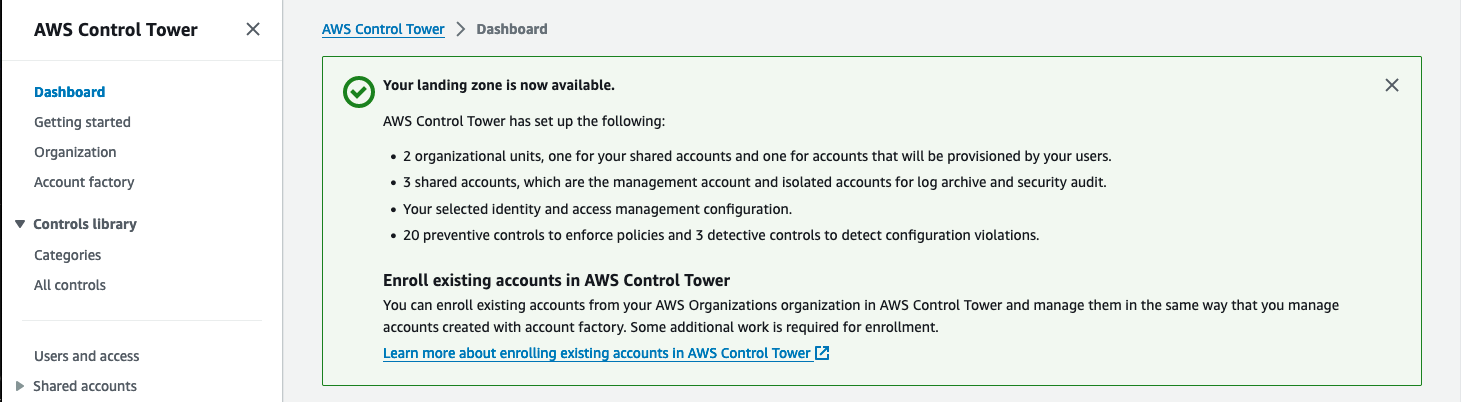Open Account factory page
The image size is (1461, 402).
click(84, 182)
